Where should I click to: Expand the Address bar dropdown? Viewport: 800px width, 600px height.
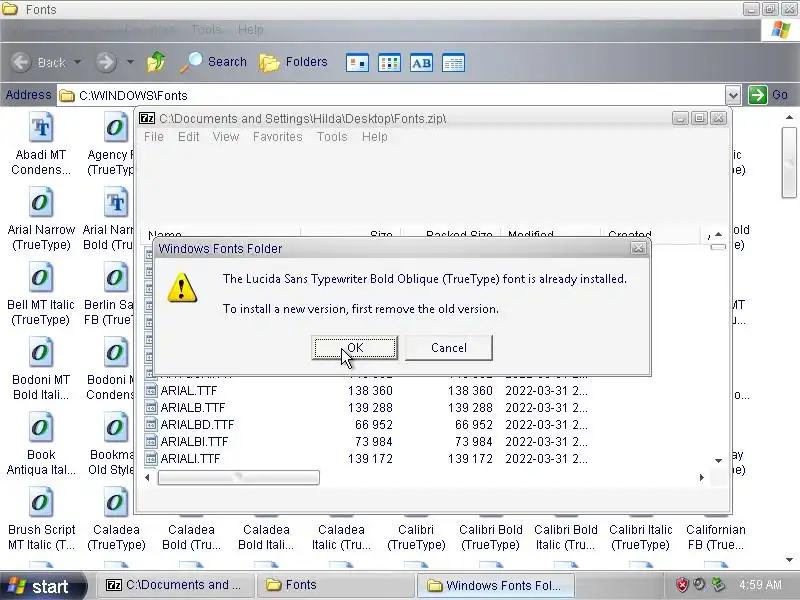click(x=733, y=95)
